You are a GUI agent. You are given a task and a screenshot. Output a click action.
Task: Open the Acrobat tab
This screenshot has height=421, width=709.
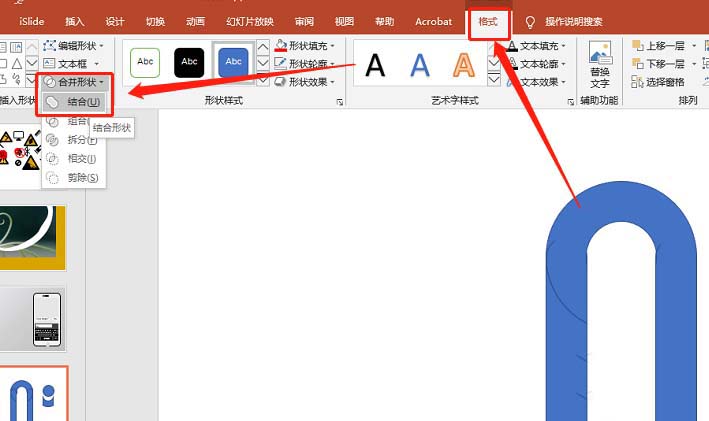[x=434, y=22]
